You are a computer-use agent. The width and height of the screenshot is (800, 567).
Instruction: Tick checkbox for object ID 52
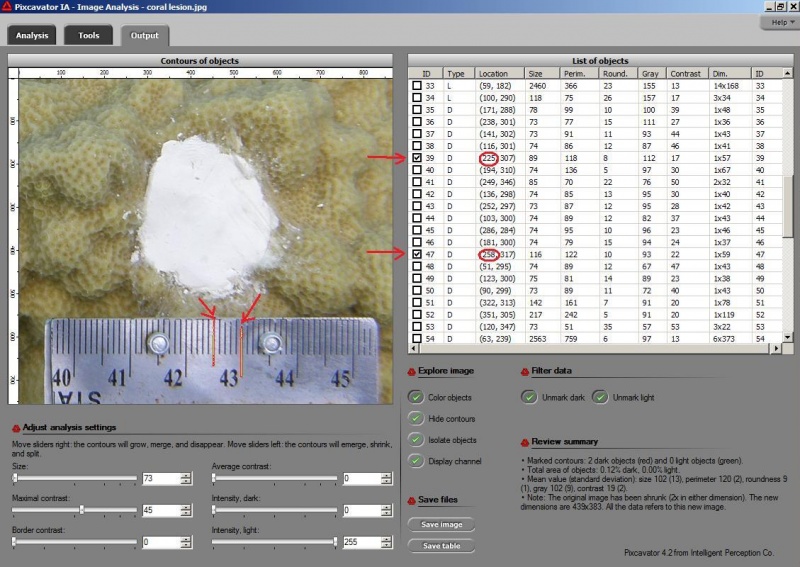tap(417, 314)
